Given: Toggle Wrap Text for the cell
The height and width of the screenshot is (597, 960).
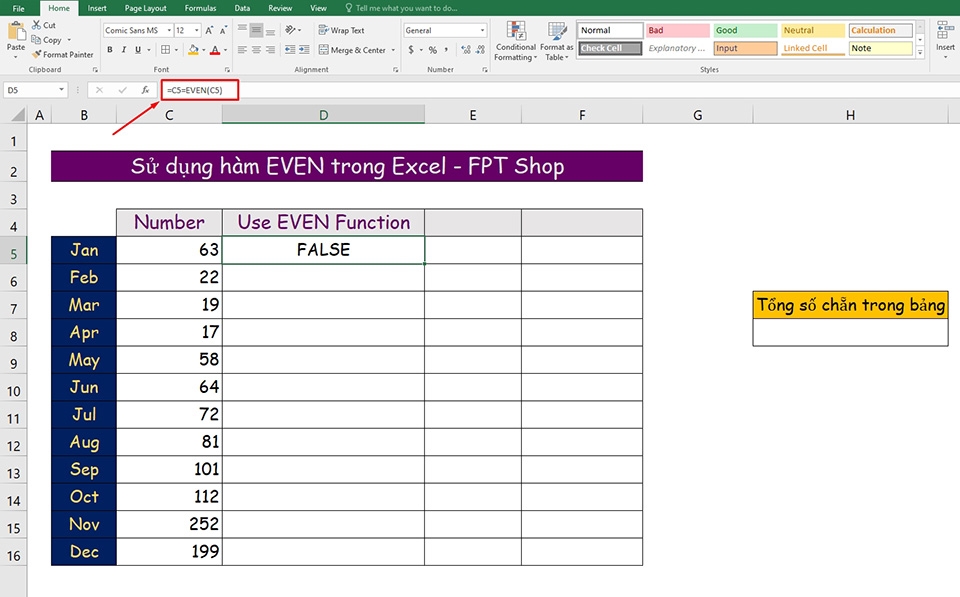Looking at the screenshot, I should click(341, 30).
